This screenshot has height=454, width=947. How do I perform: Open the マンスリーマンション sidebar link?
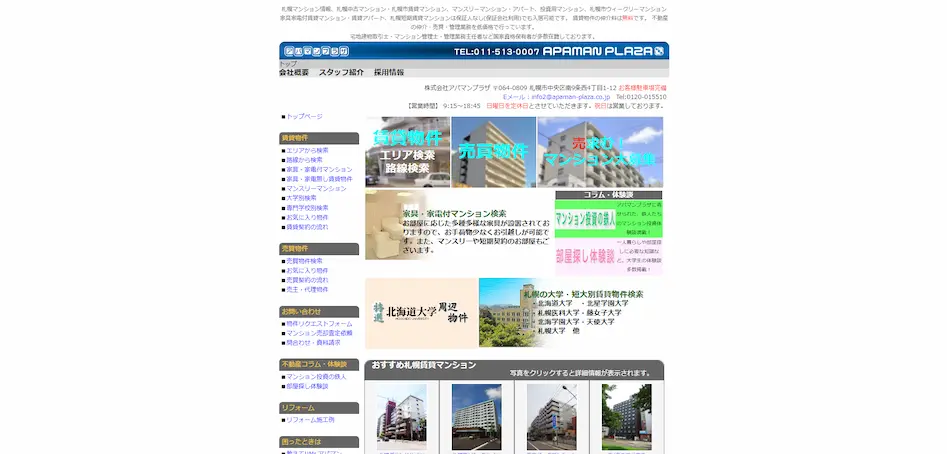click(316, 188)
